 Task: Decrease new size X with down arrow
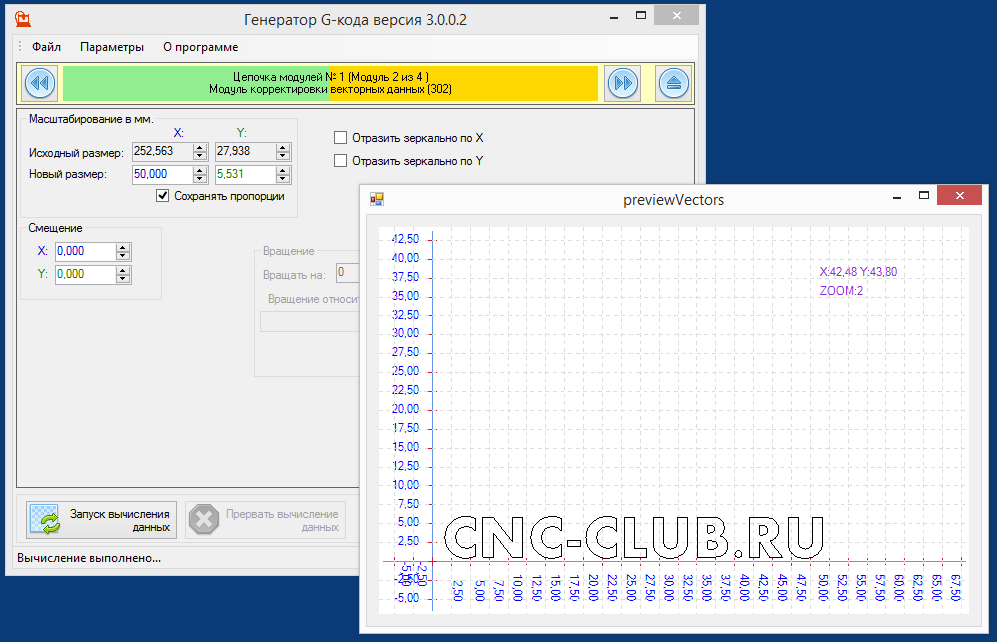click(200, 179)
